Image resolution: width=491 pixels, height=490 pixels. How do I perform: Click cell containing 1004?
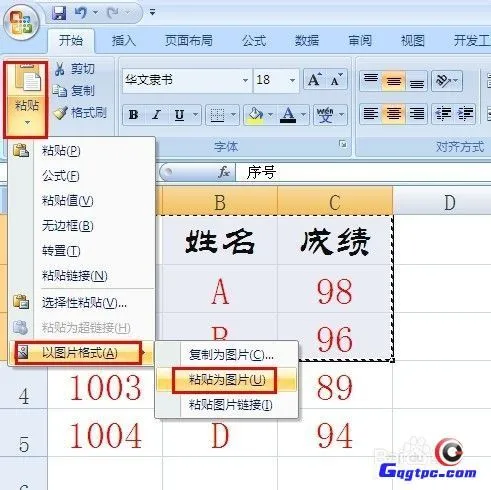(x=105, y=433)
